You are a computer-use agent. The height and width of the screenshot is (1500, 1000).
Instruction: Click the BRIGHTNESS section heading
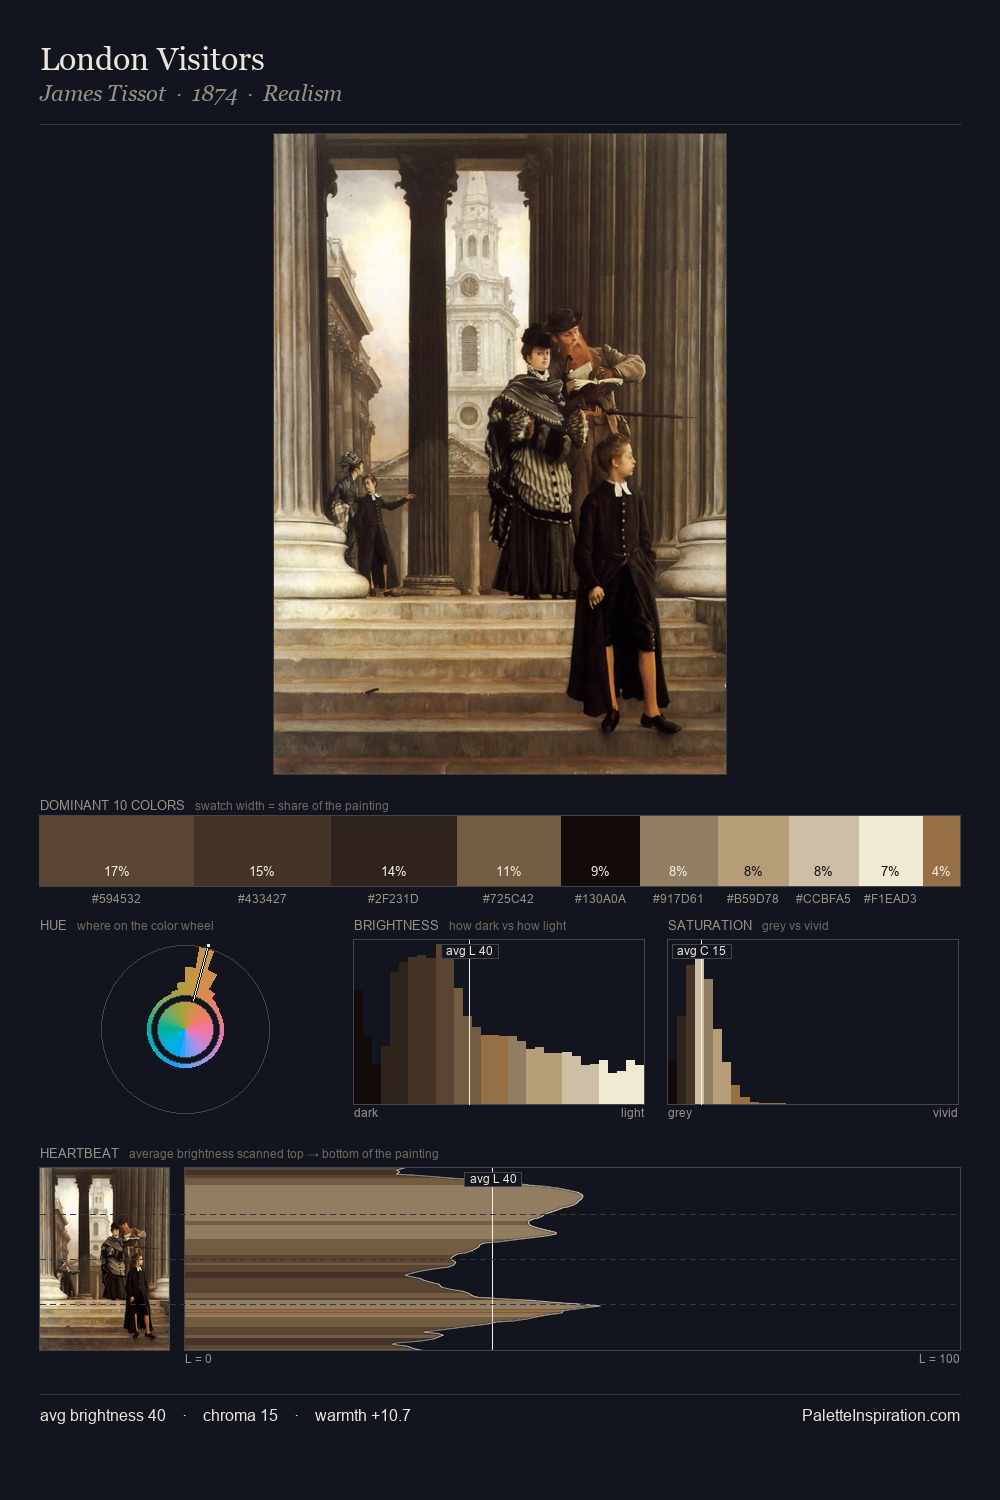point(396,925)
